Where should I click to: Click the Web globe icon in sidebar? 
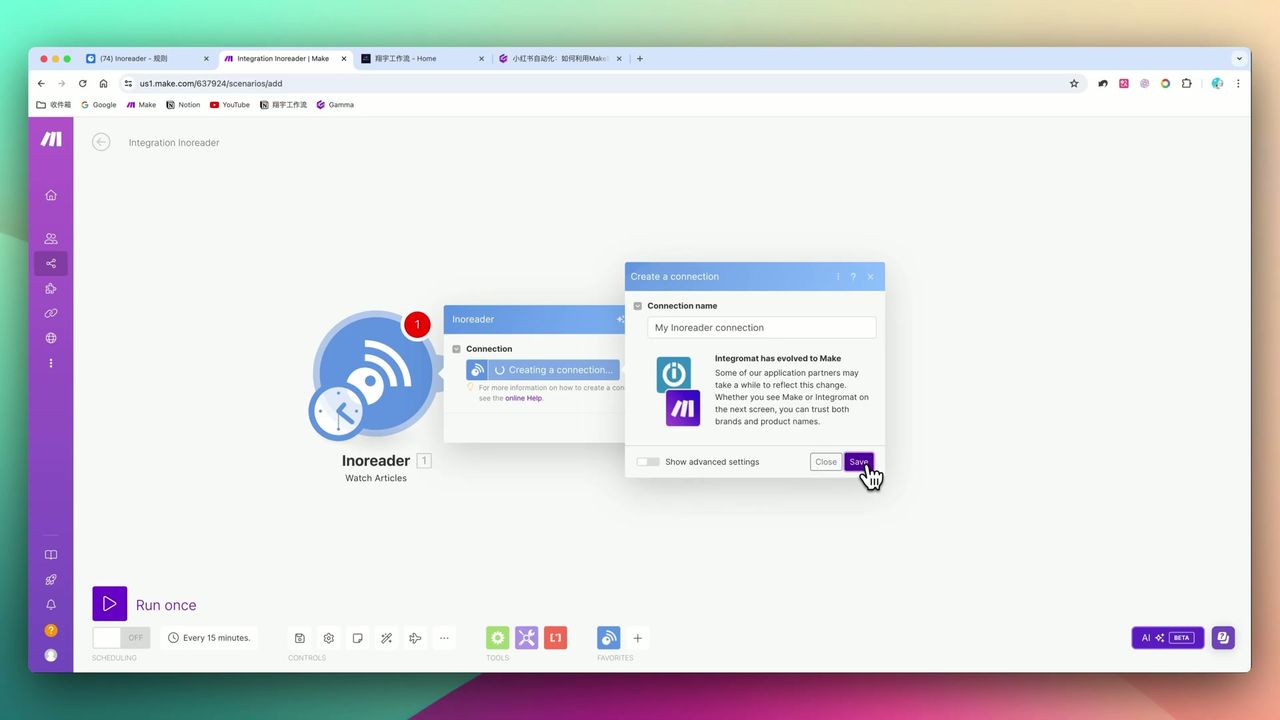(51, 338)
